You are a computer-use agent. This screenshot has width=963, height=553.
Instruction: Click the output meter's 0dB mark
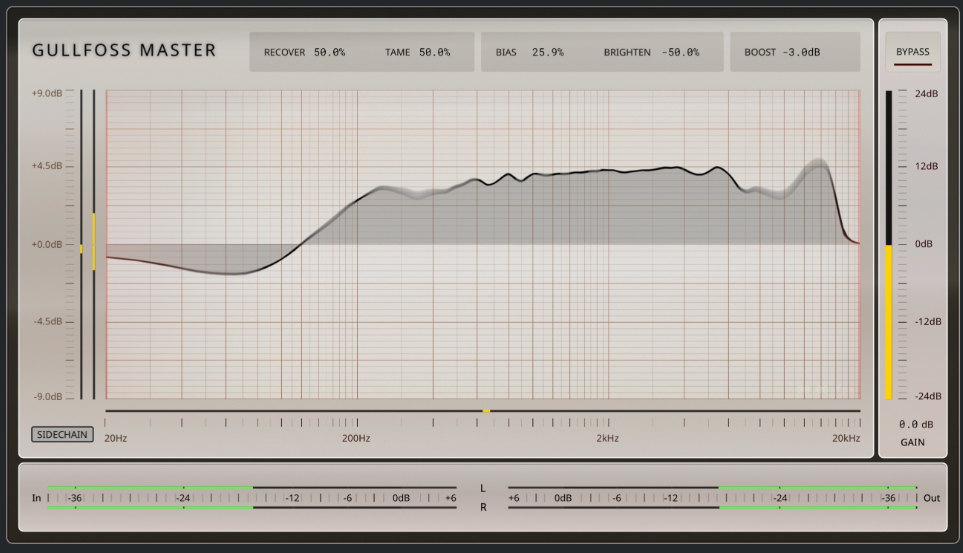[x=563, y=498]
